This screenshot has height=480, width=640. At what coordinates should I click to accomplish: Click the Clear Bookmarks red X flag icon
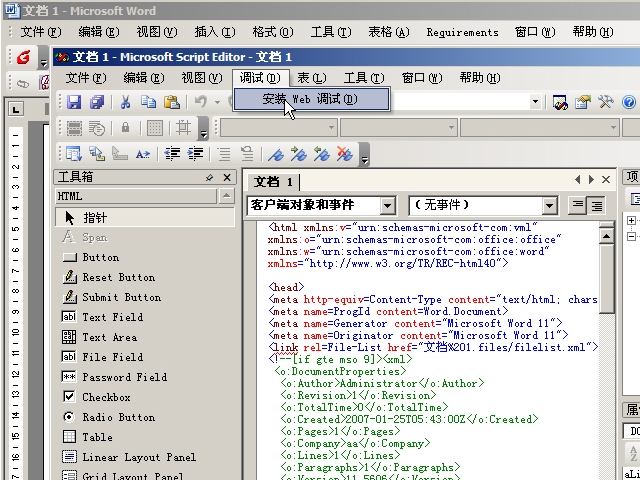[x=344, y=154]
